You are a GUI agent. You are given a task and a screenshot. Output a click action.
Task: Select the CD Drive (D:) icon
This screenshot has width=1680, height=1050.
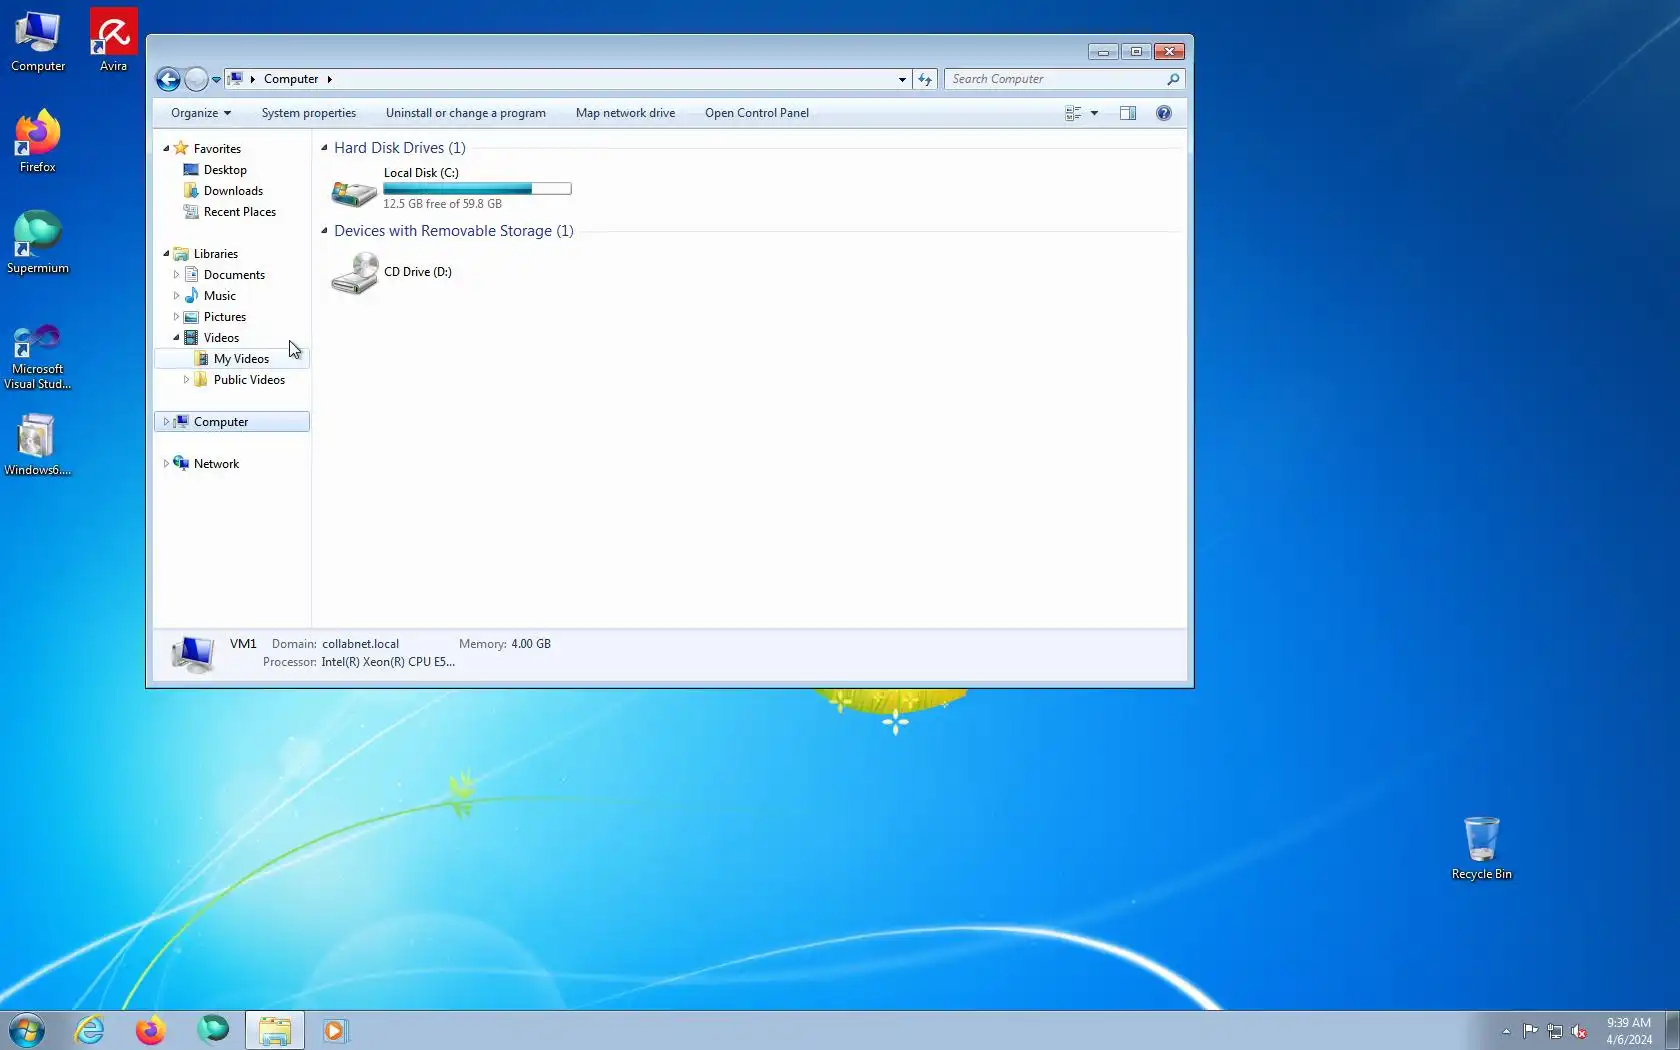click(x=354, y=273)
